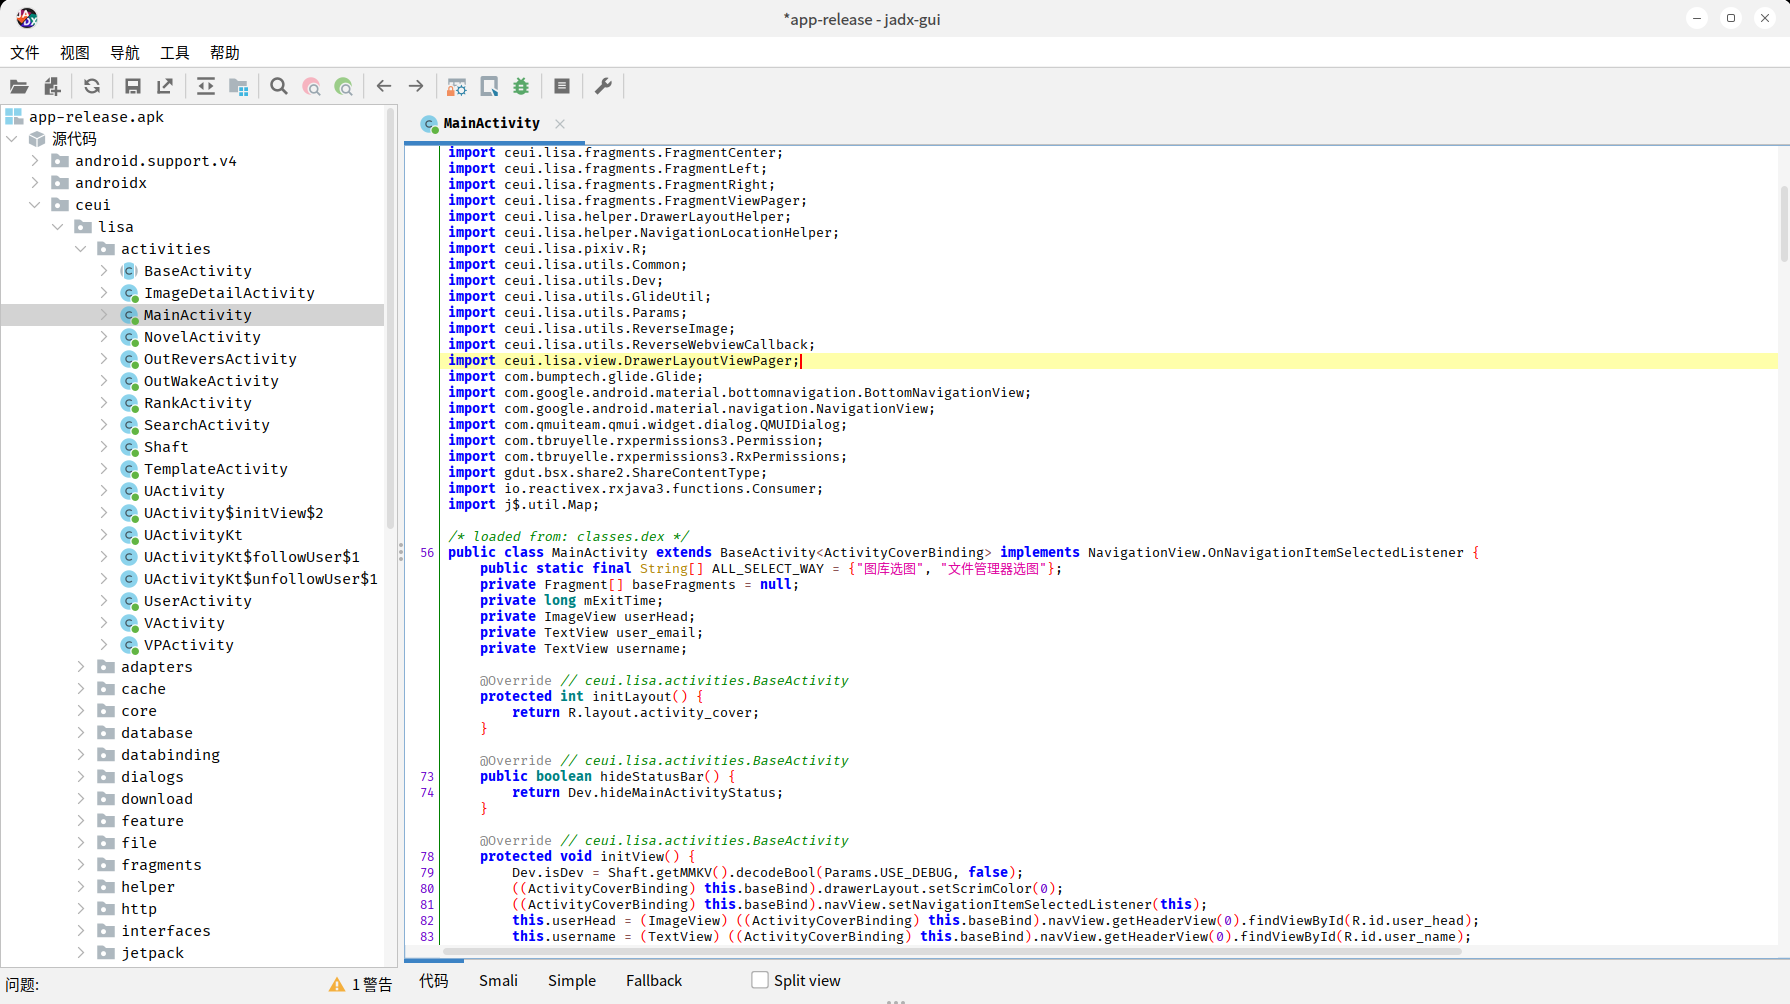The image size is (1790, 1004).
Task: Expand the NovelActivity class node
Action: click(x=104, y=337)
